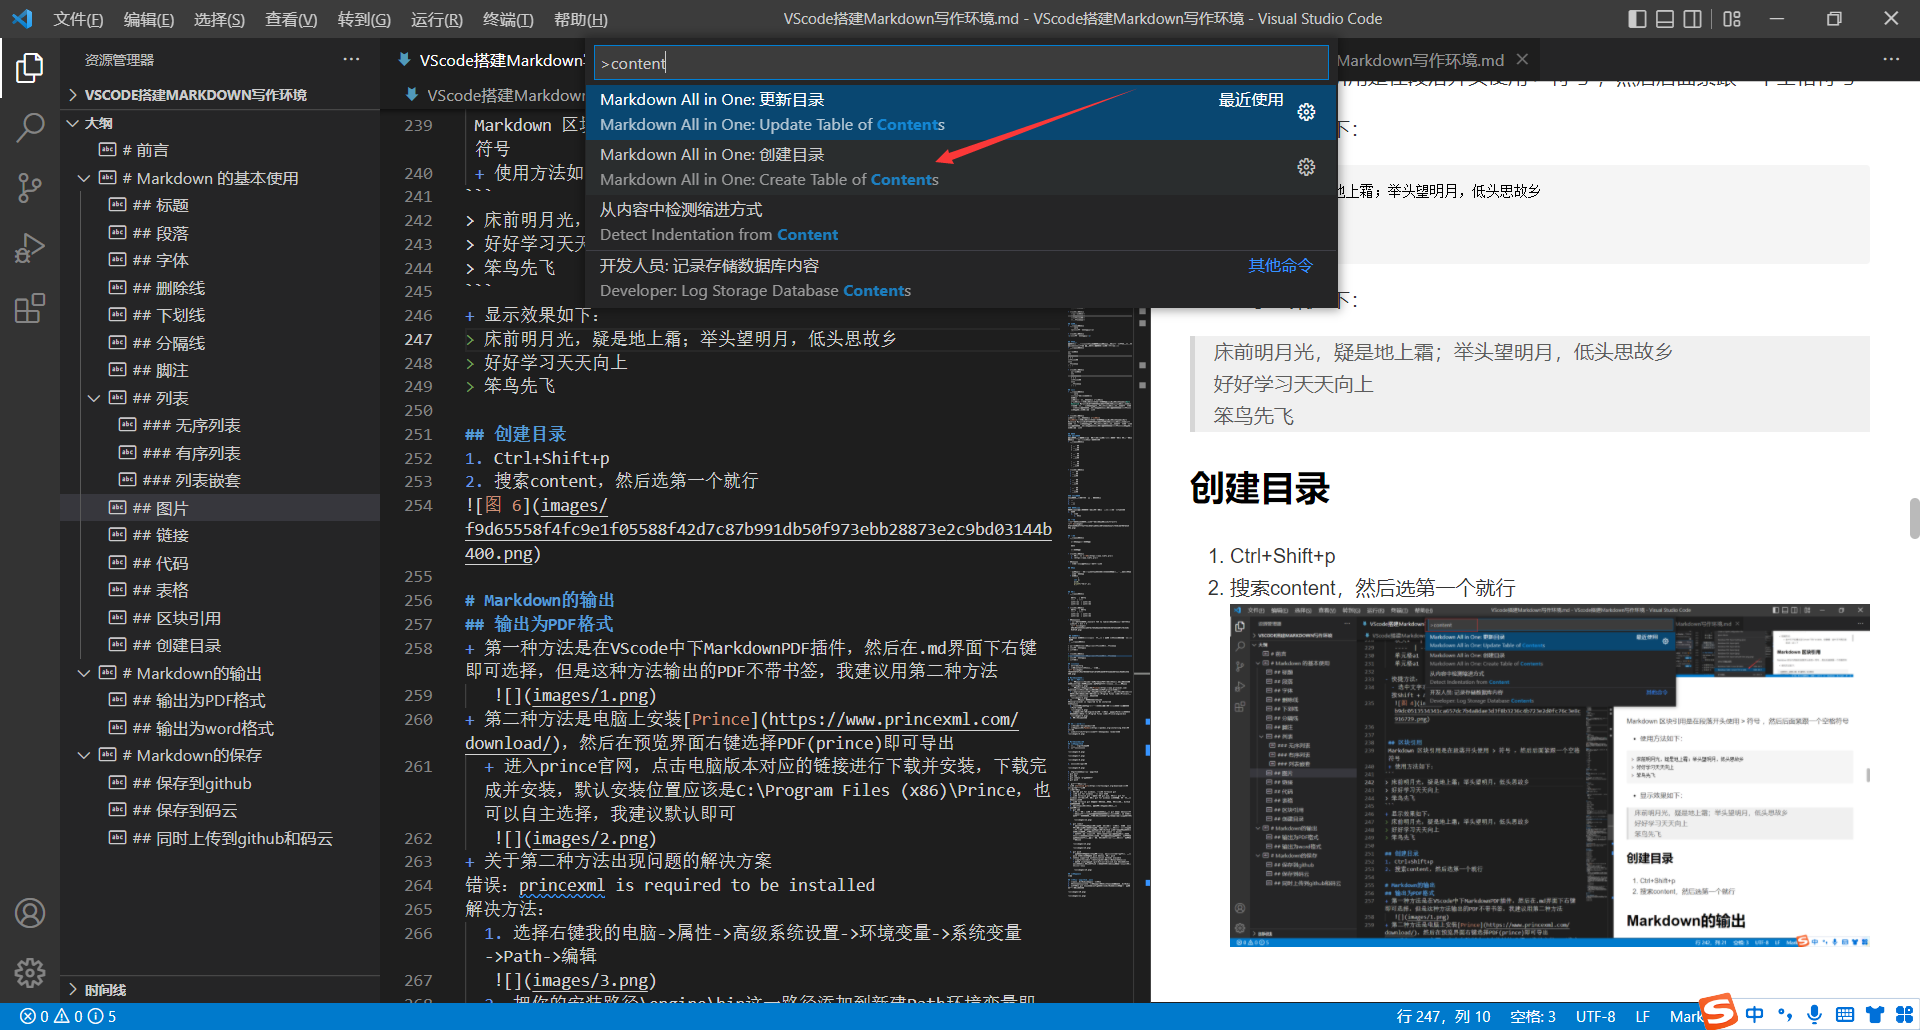Image resolution: width=1920 pixels, height=1030 pixels.
Task: Configure keybinding gear for Update Table of Contents
Action: coord(1306,112)
